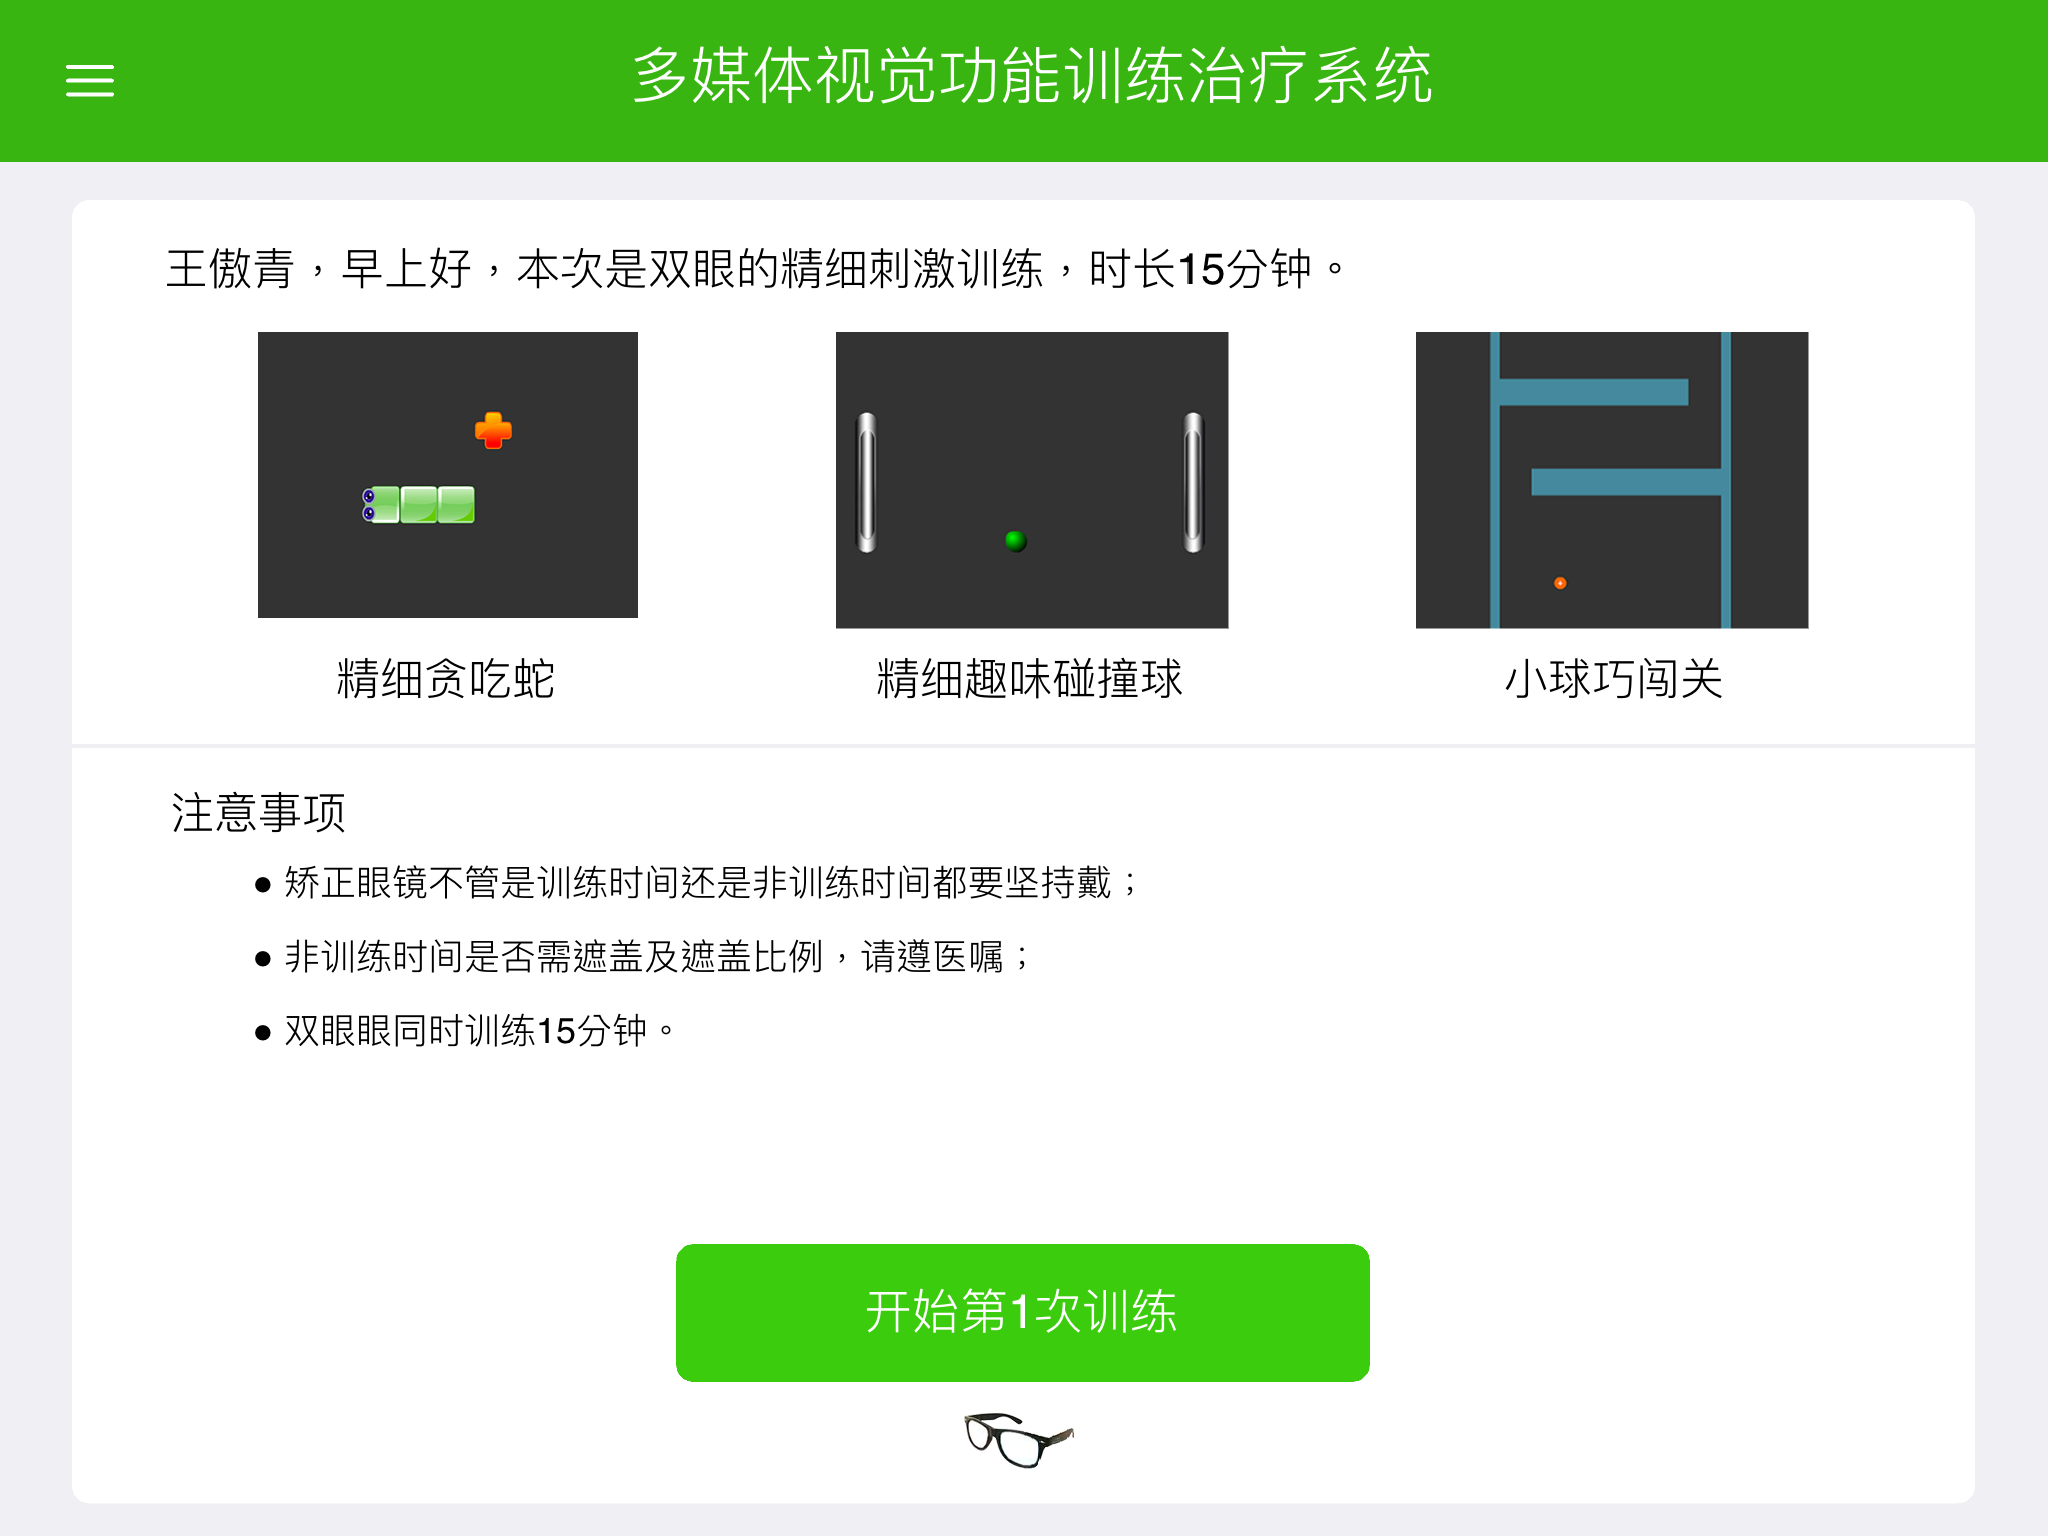Click the 精细贪吃蛇 label
Screen dimensions: 2048x1536
(446, 679)
